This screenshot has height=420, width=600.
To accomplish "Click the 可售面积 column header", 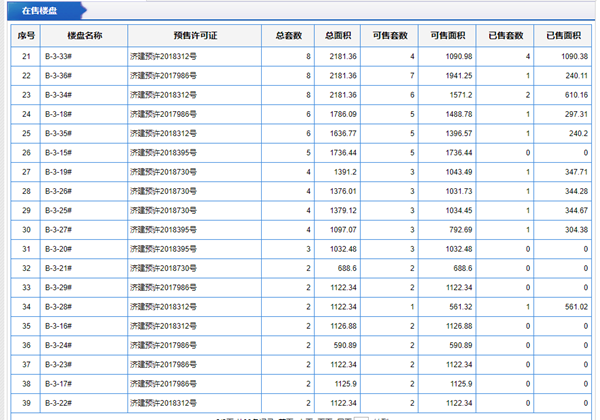I will tap(448, 36).
